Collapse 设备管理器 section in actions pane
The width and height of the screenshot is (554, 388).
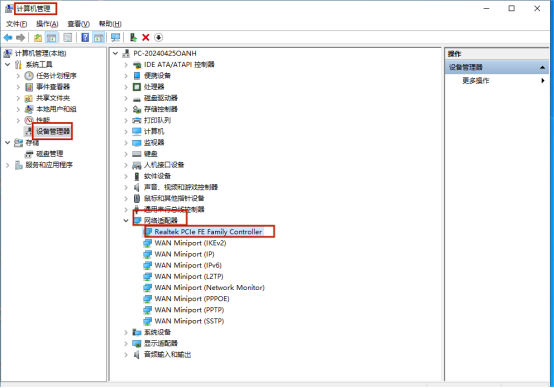[542, 67]
